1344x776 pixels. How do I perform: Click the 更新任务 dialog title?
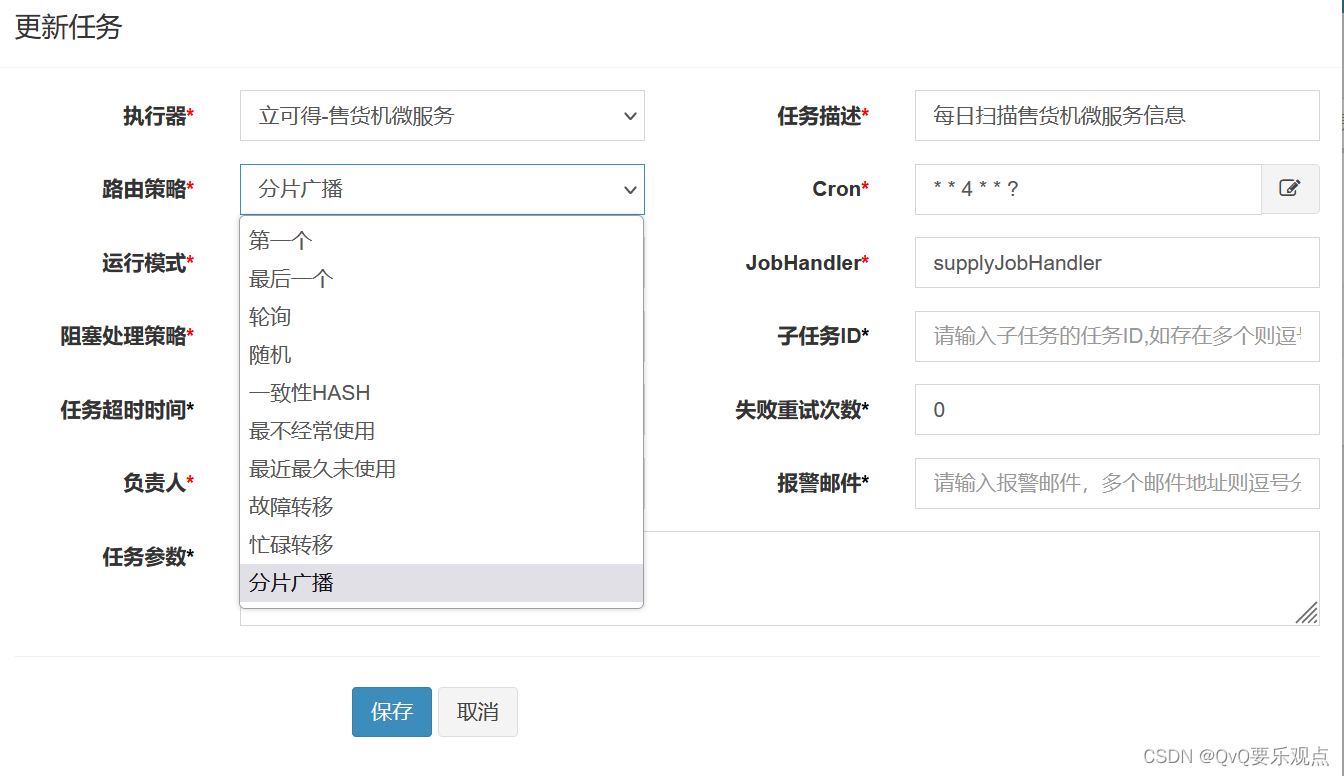tap(68, 28)
